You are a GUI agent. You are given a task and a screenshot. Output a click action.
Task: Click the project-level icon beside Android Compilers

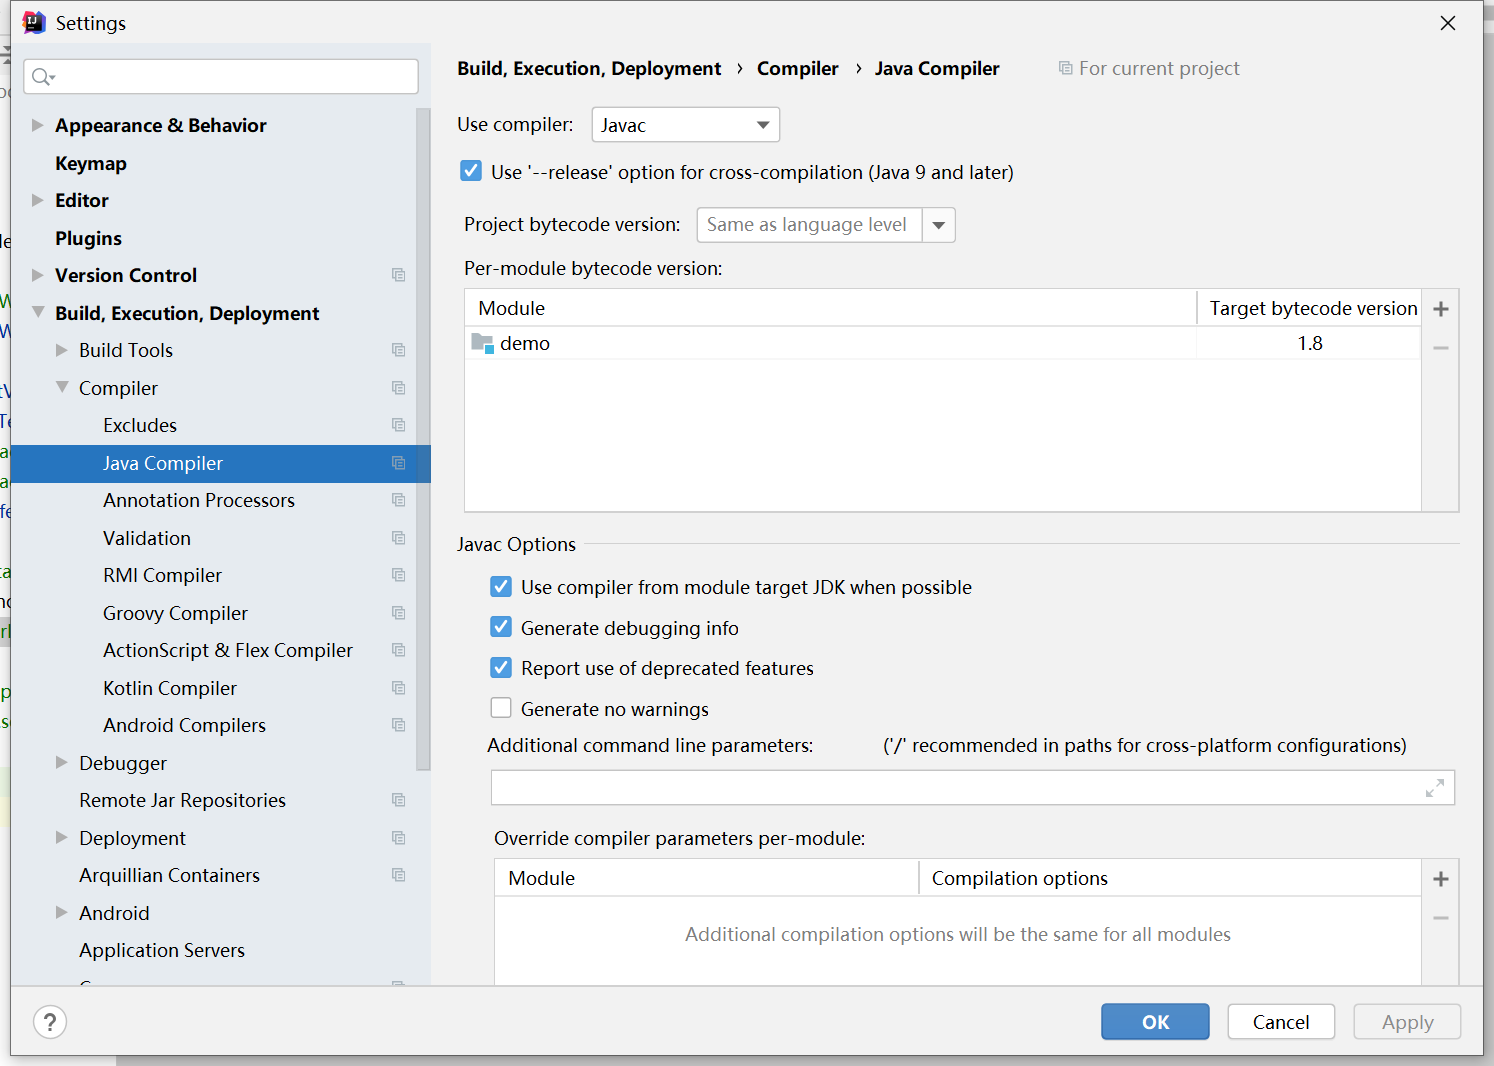pyautogui.click(x=399, y=725)
